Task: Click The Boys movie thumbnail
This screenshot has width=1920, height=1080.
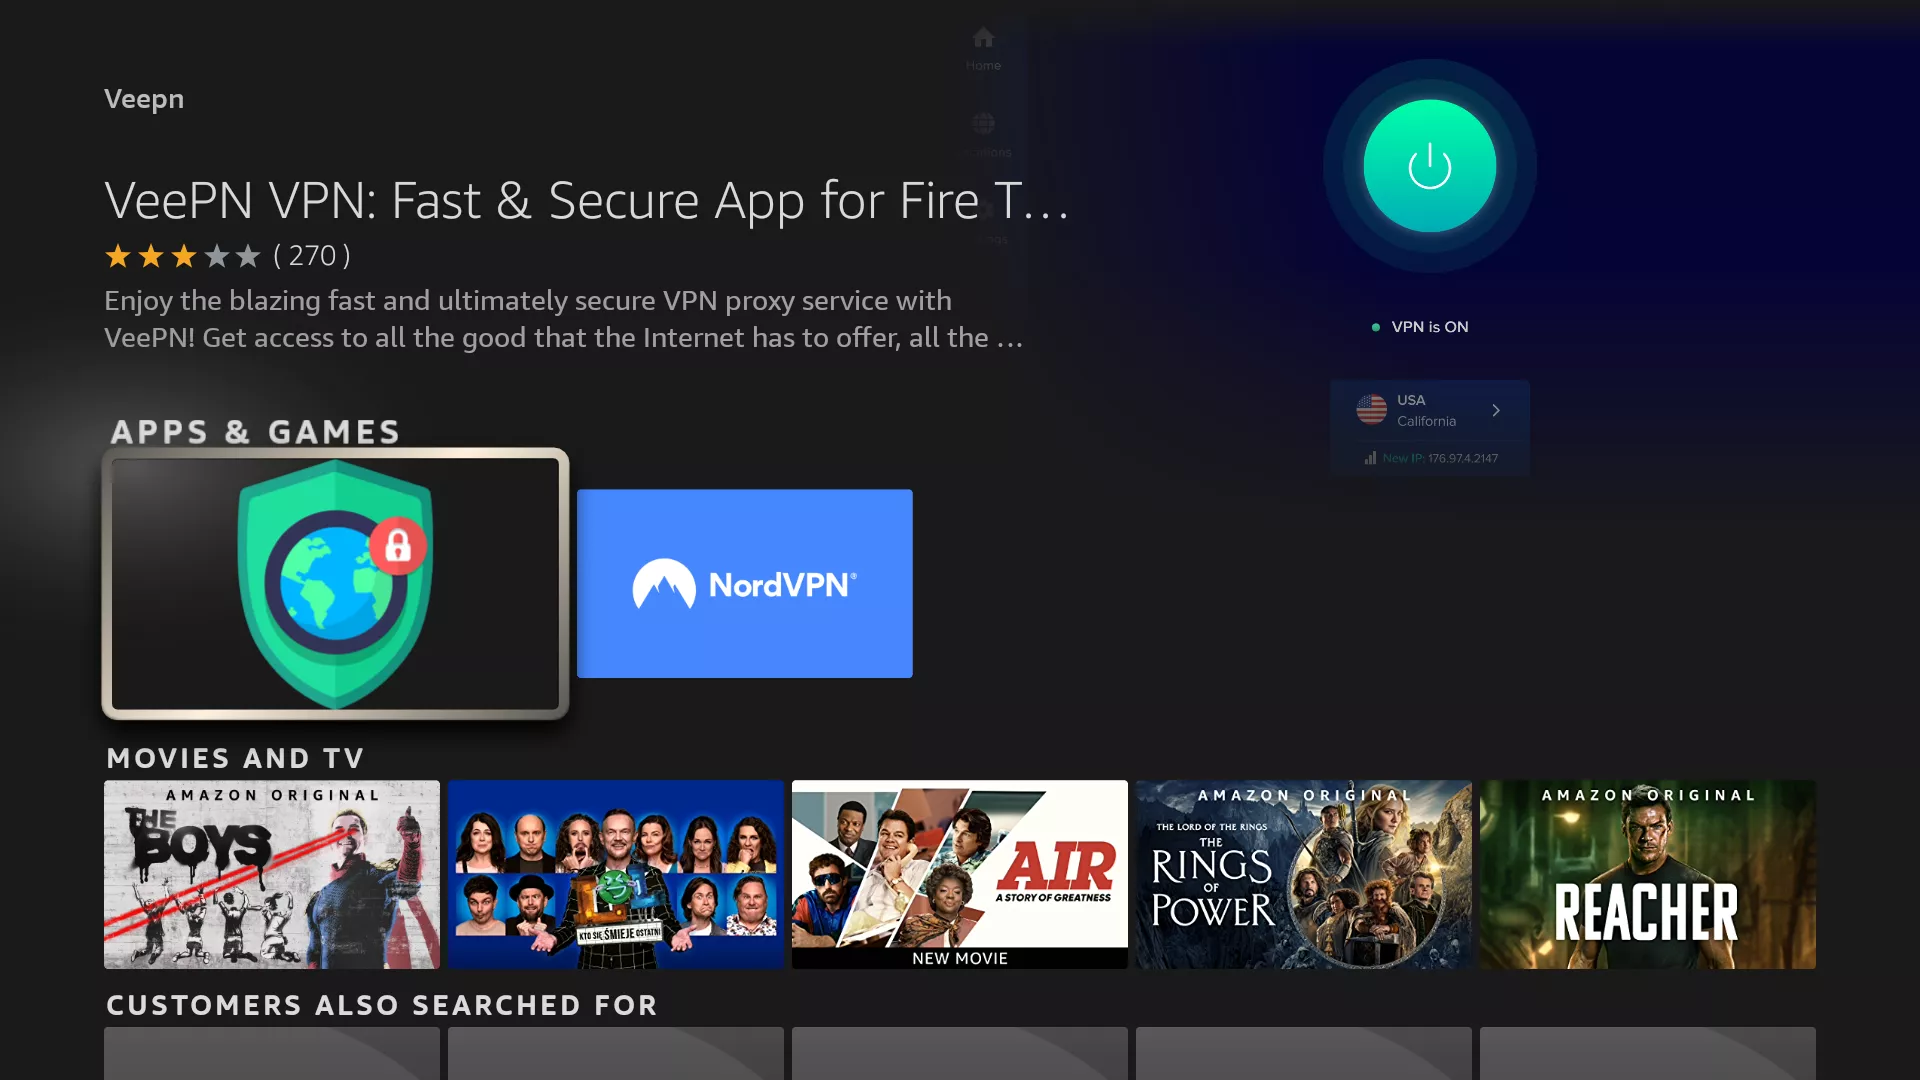Action: pos(272,874)
